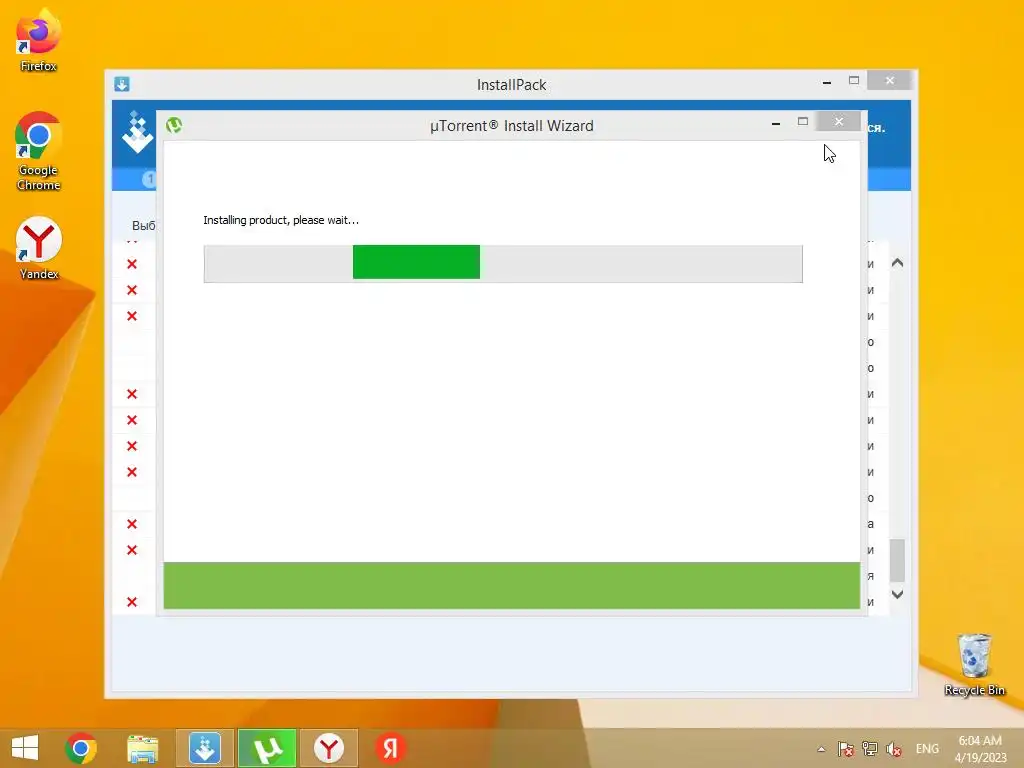Open Action Center flag tray icon
The width and height of the screenshot is (1024, 768).
pos(846,749)
